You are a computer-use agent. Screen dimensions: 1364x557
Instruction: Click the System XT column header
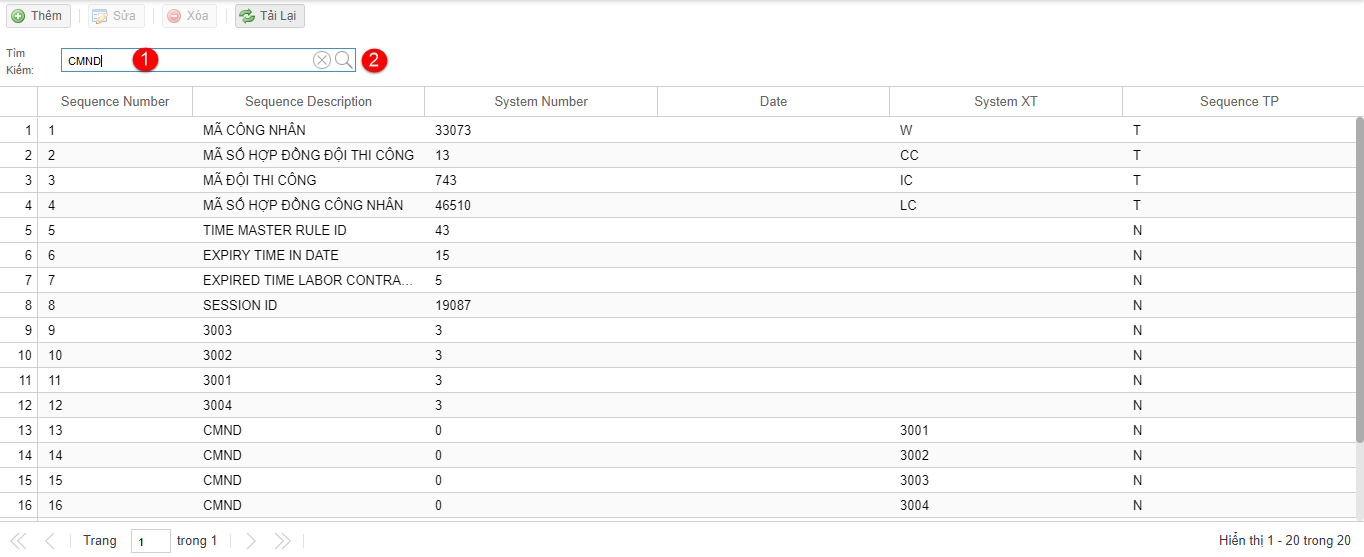coord(1005,102)
